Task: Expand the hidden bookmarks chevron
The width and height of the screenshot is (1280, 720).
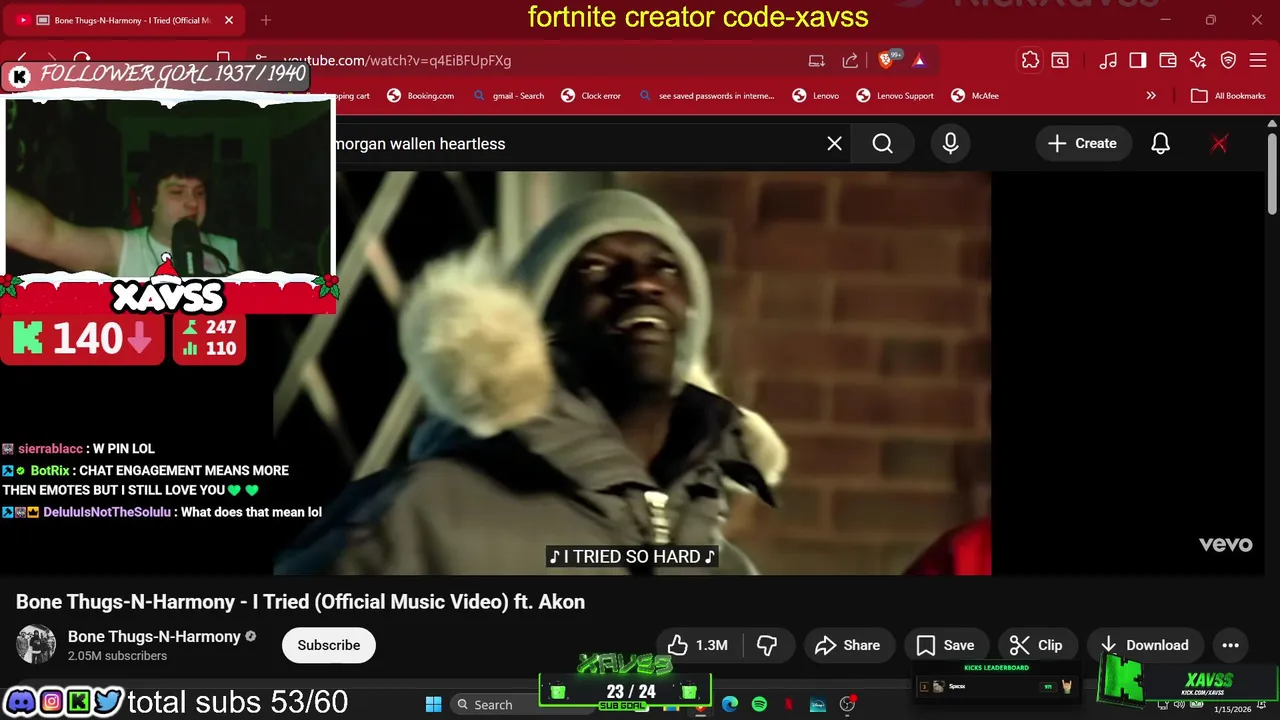Action: tap(1151, 96)
